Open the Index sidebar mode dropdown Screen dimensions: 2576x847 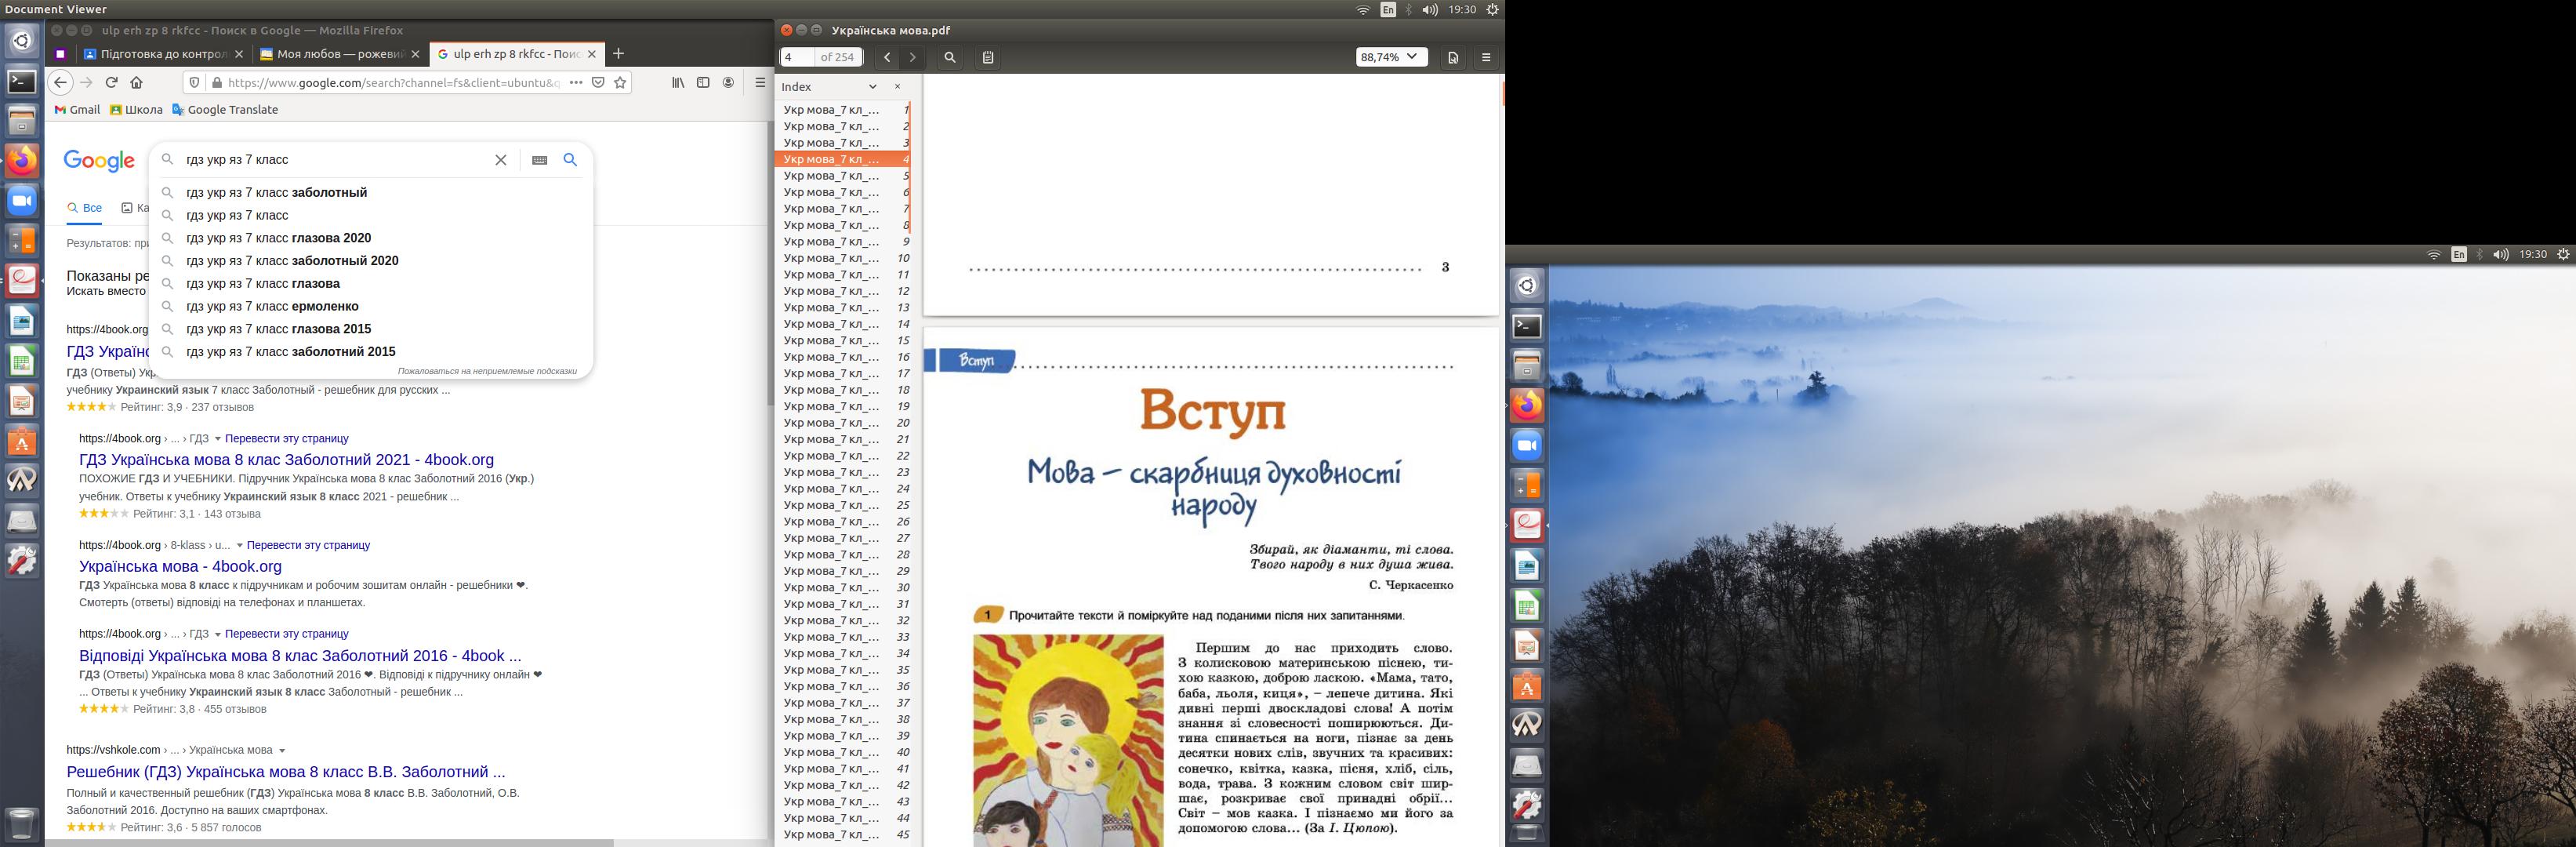[872, 87]
